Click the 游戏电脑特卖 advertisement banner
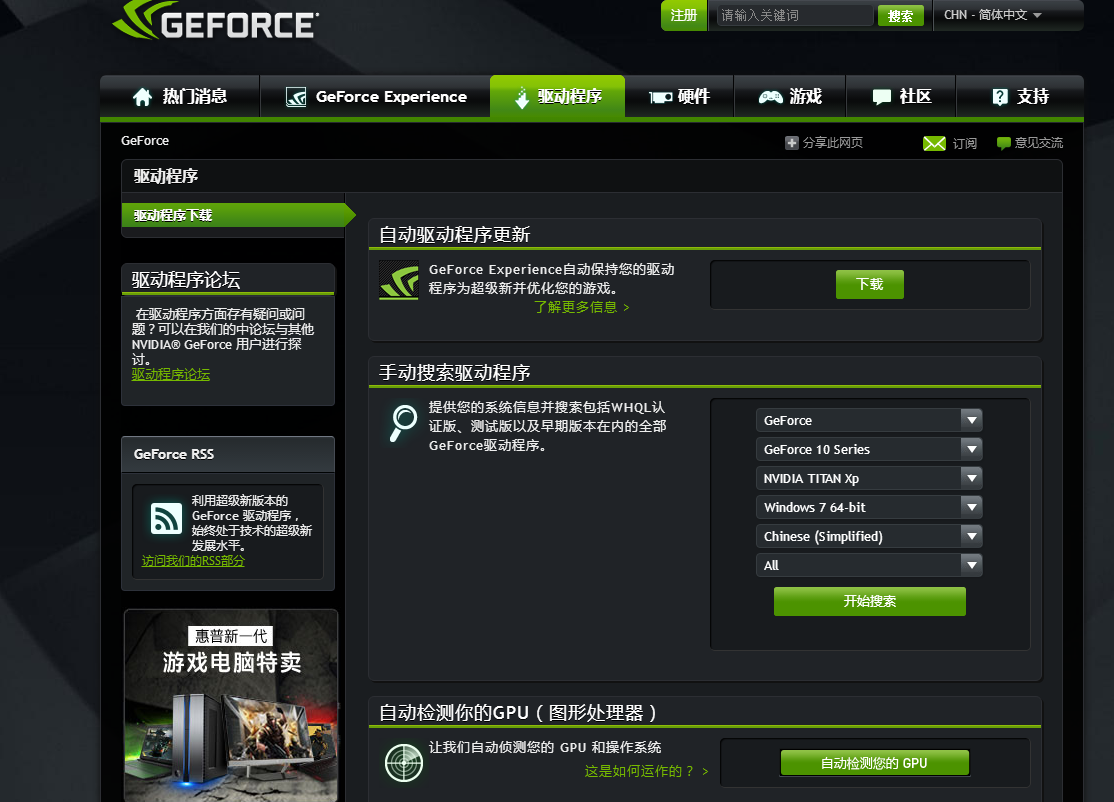The height and width of the screenshot is (802, 1114). click(x=231, y=705)
